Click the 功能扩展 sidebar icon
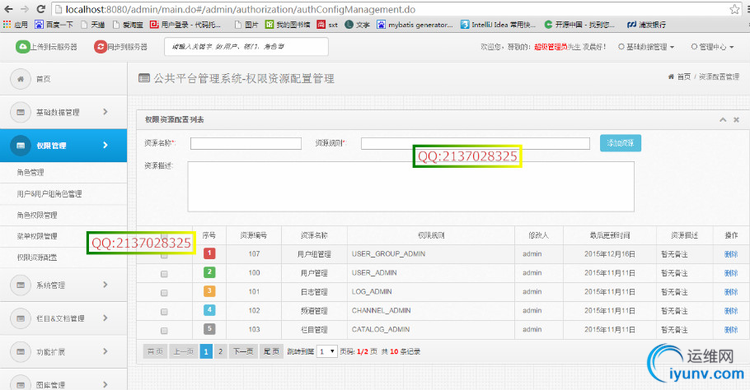750x390 pixels. coord(20,352)
